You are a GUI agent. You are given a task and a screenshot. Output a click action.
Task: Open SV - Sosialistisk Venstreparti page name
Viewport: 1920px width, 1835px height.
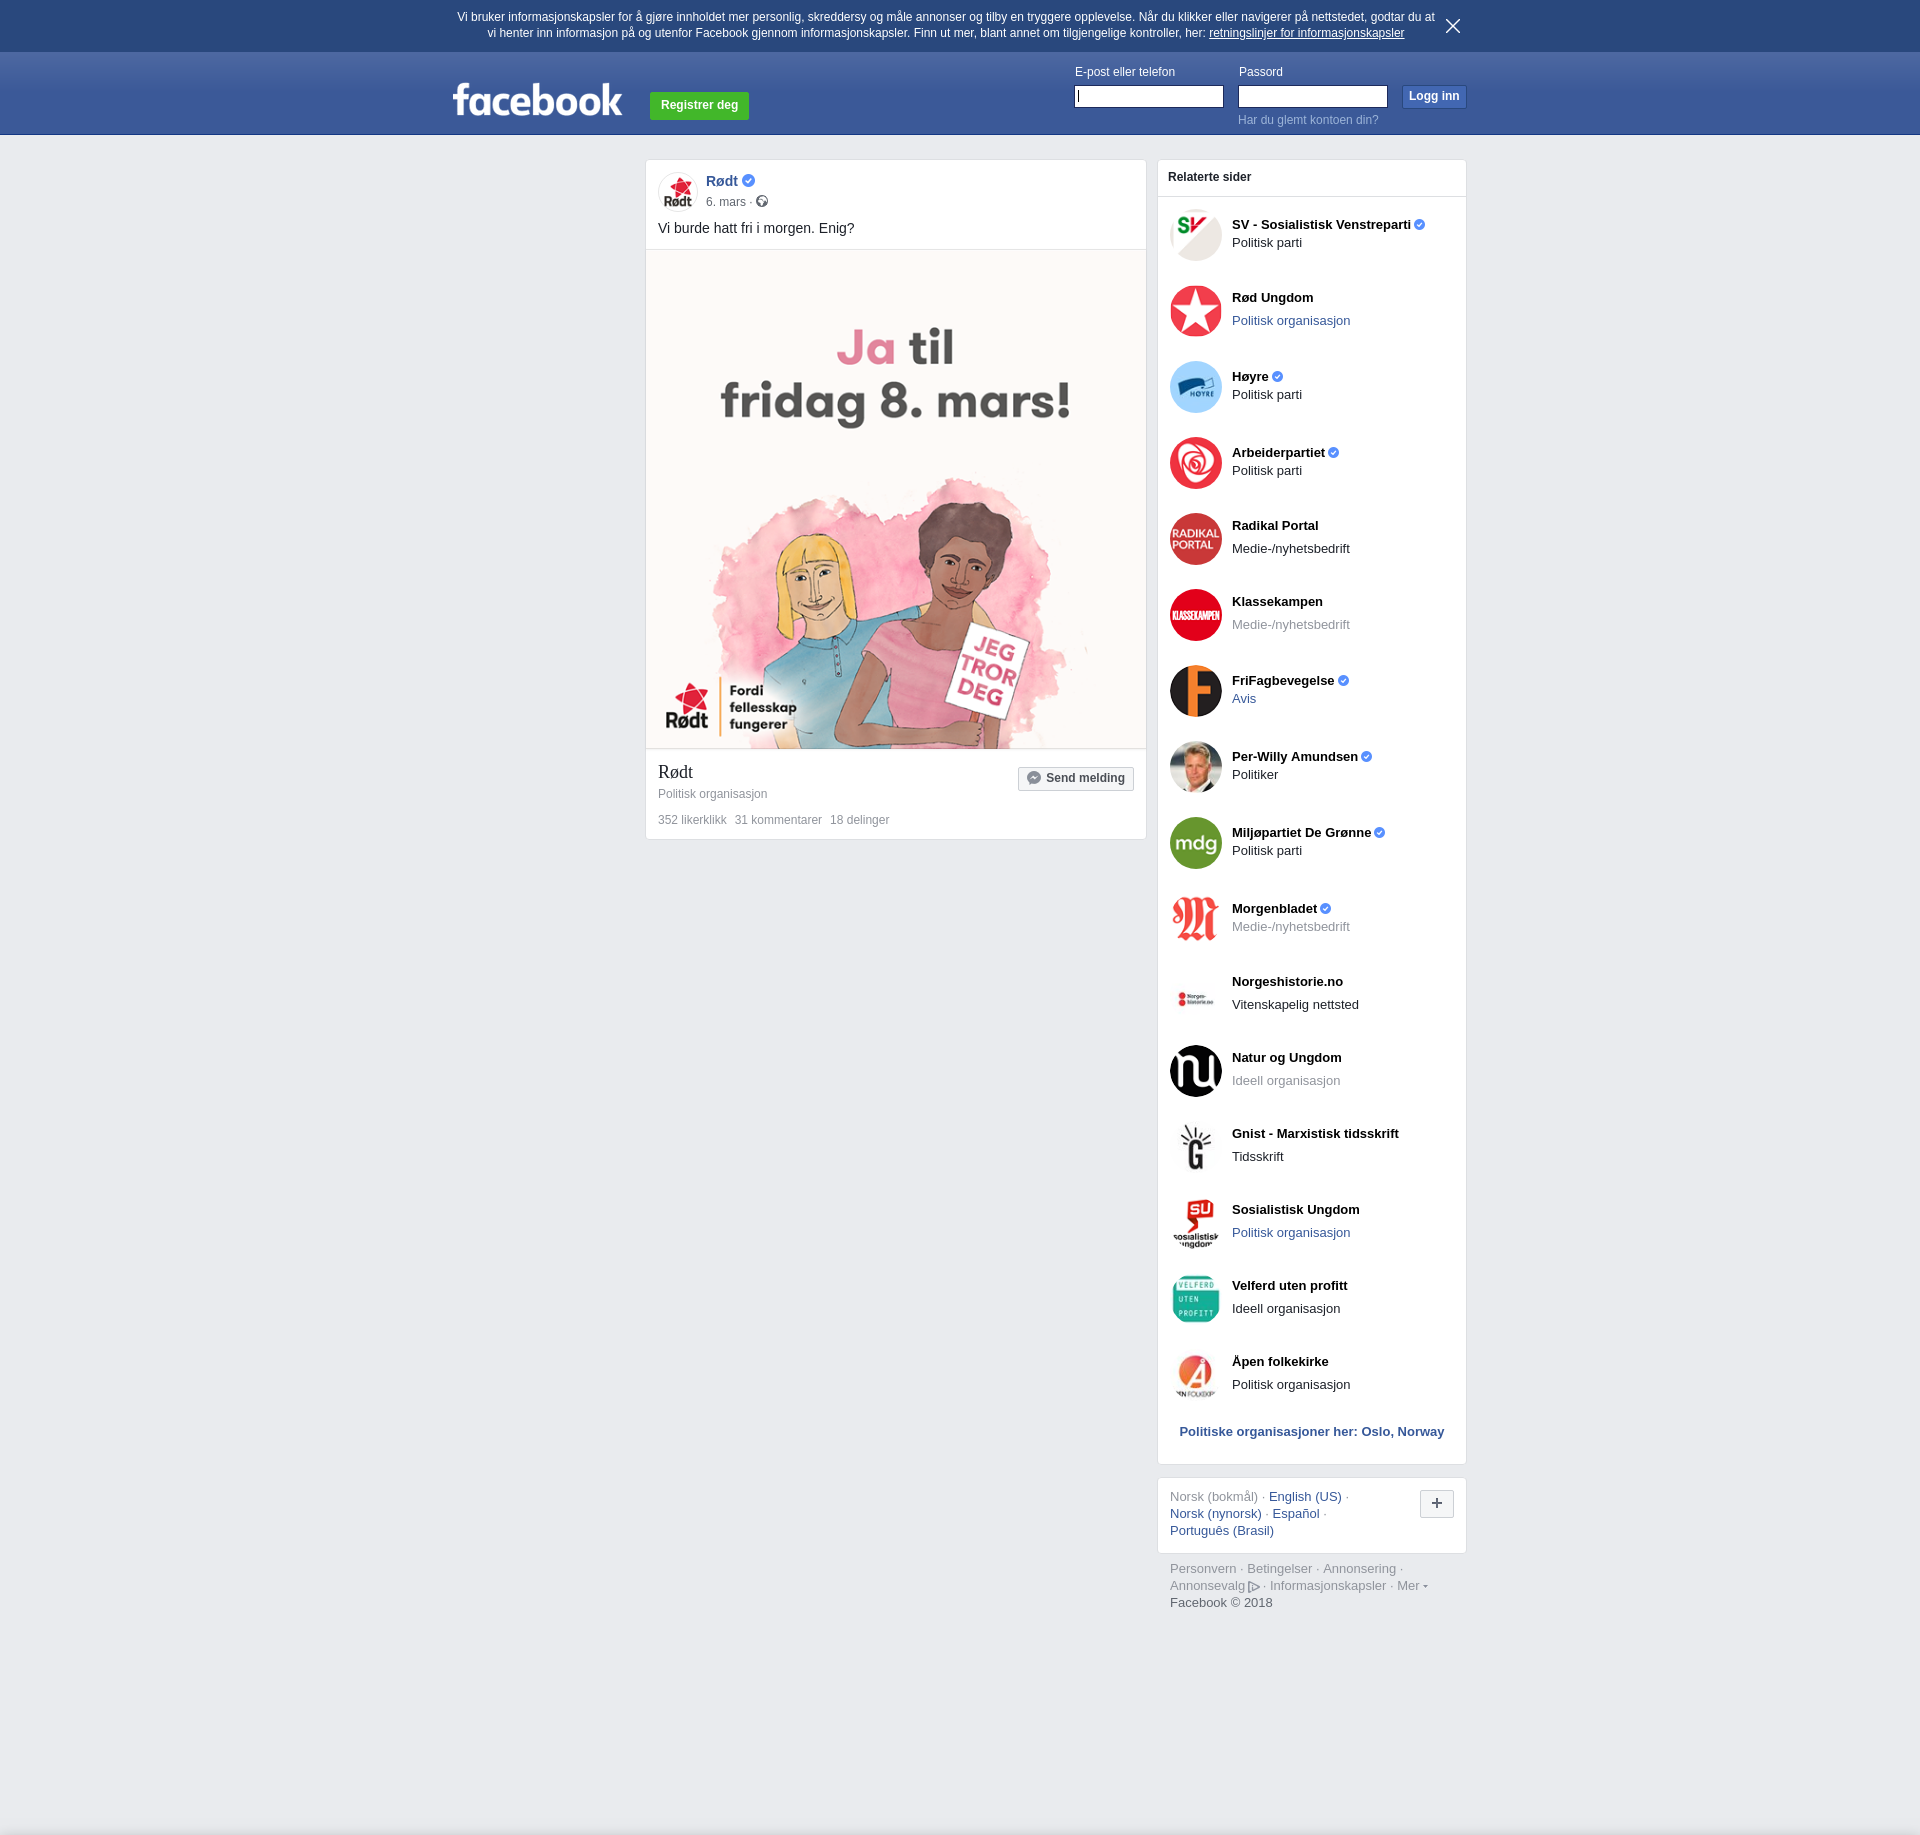coord(1321,225)
